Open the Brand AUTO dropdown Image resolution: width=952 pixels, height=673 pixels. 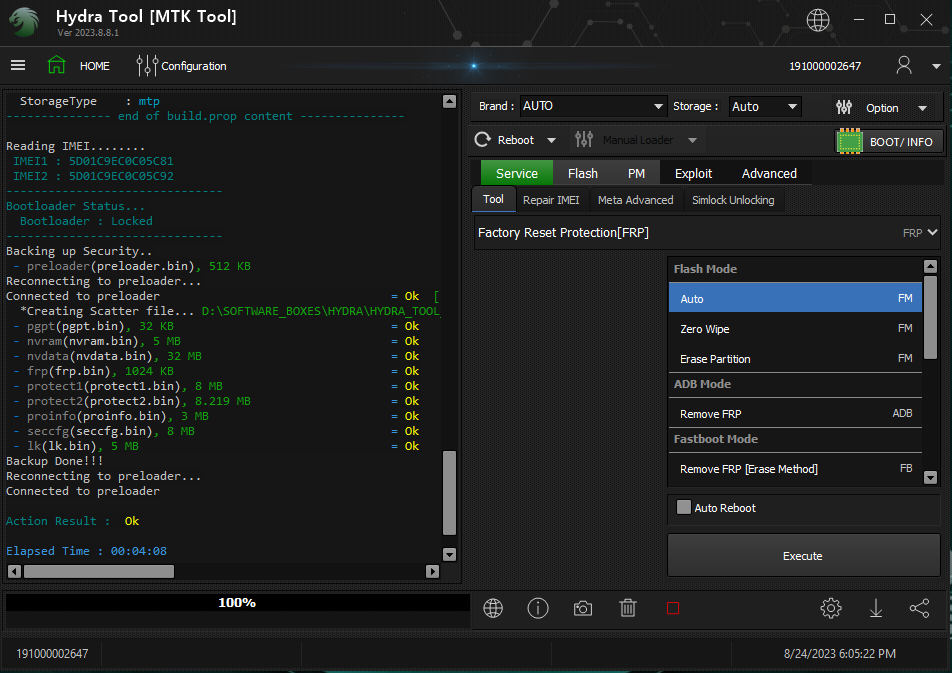point(593,106)
